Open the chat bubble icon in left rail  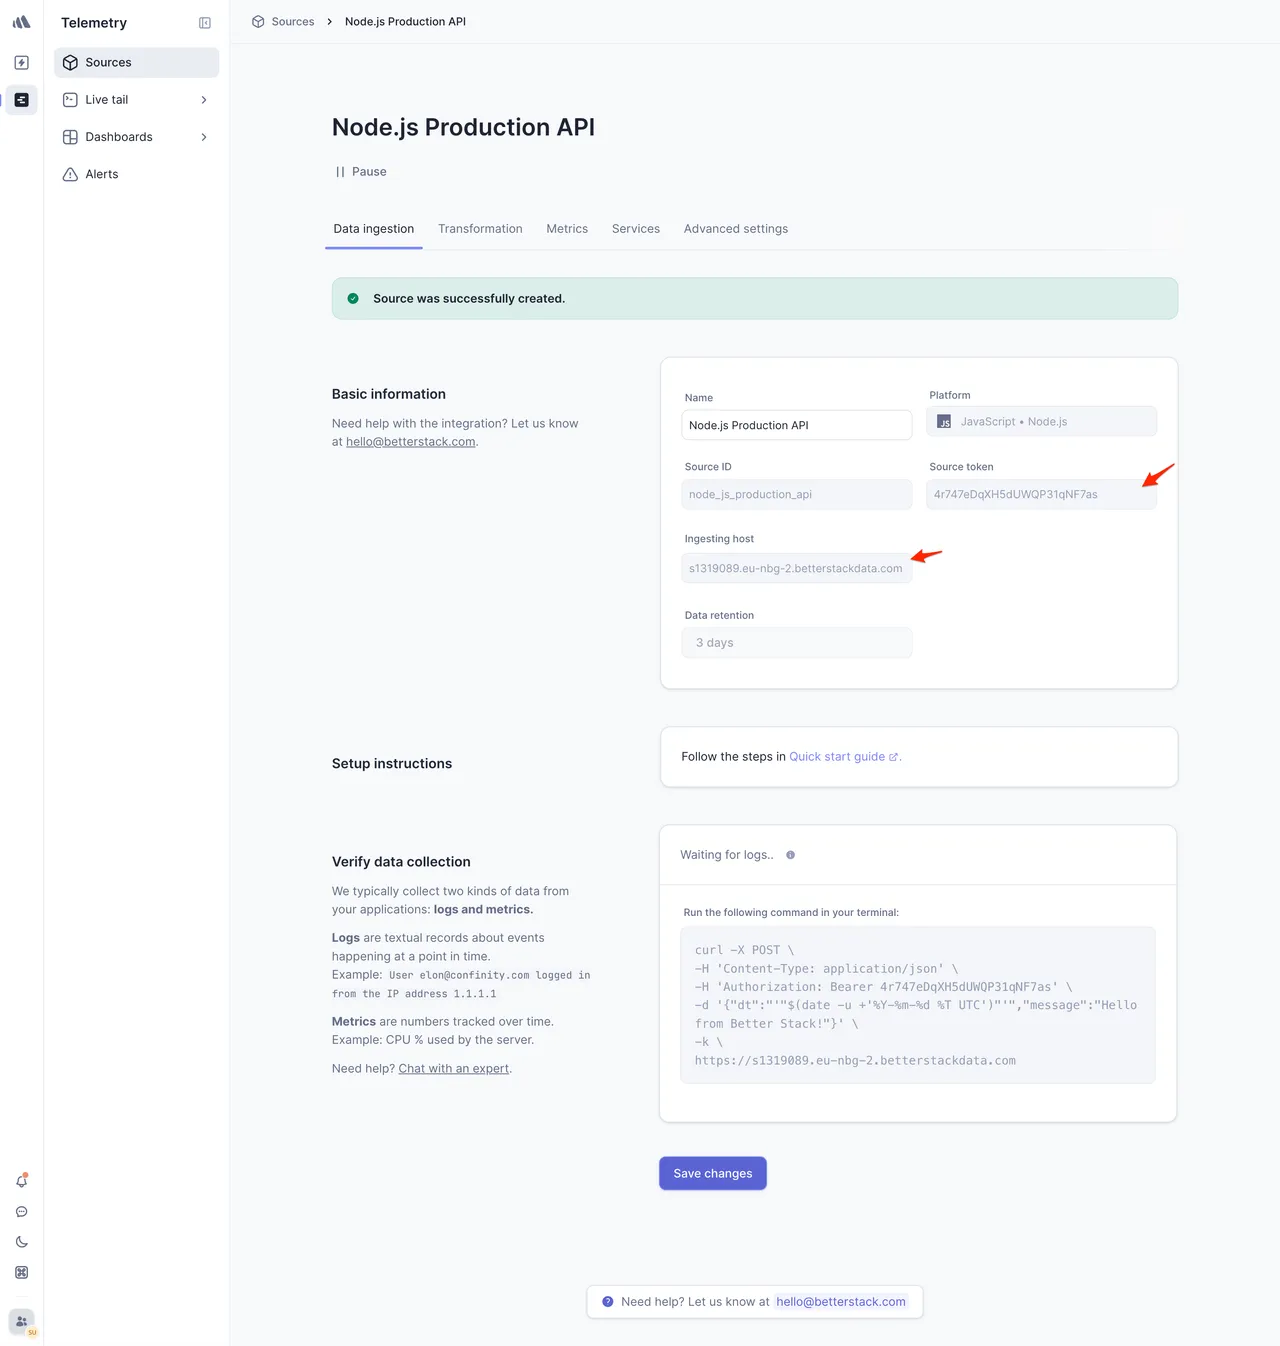point(21,1212)
